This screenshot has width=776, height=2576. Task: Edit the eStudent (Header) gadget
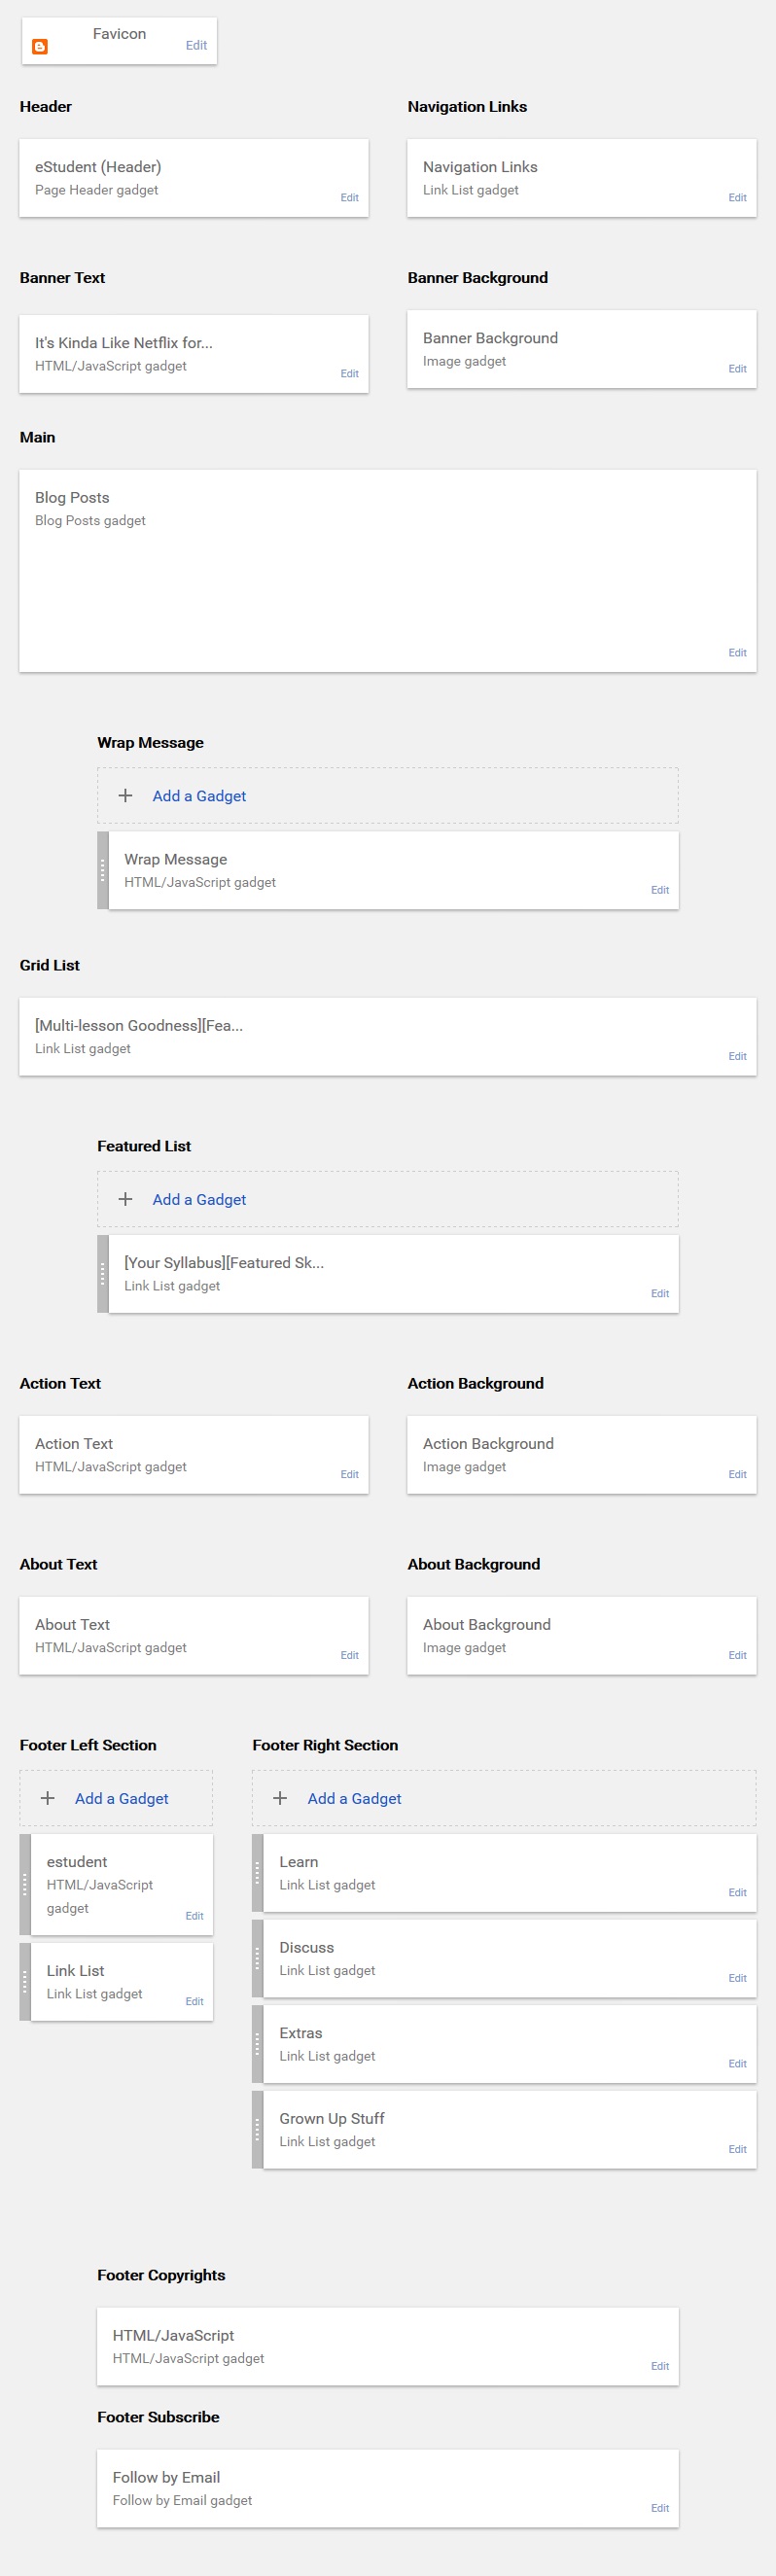349,198
